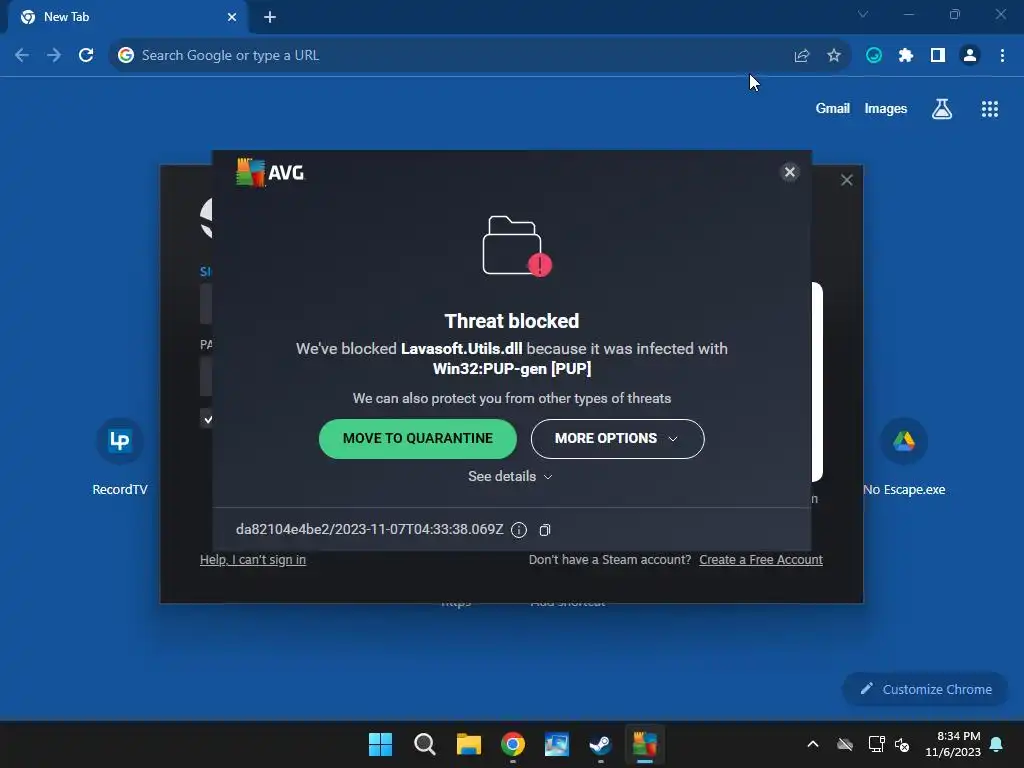This screenshot has width=1024, height=768.
Task: Click the AVG logo in the dialog
Action: 270,172
